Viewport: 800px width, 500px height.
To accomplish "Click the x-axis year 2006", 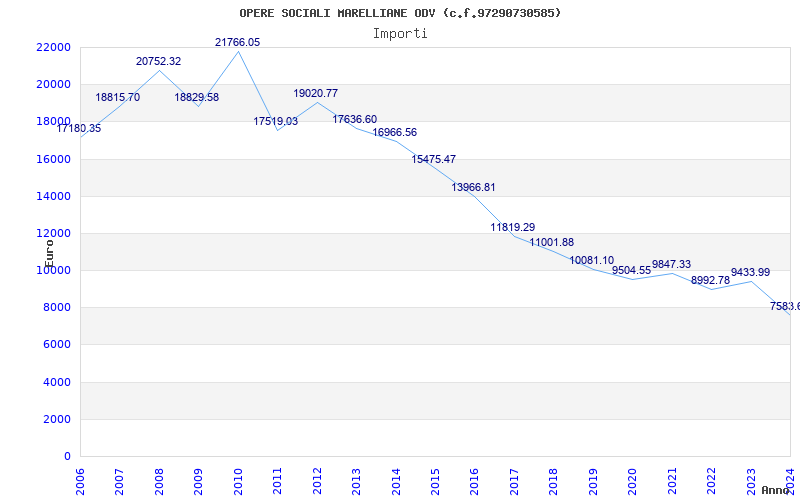I will 80,481.
